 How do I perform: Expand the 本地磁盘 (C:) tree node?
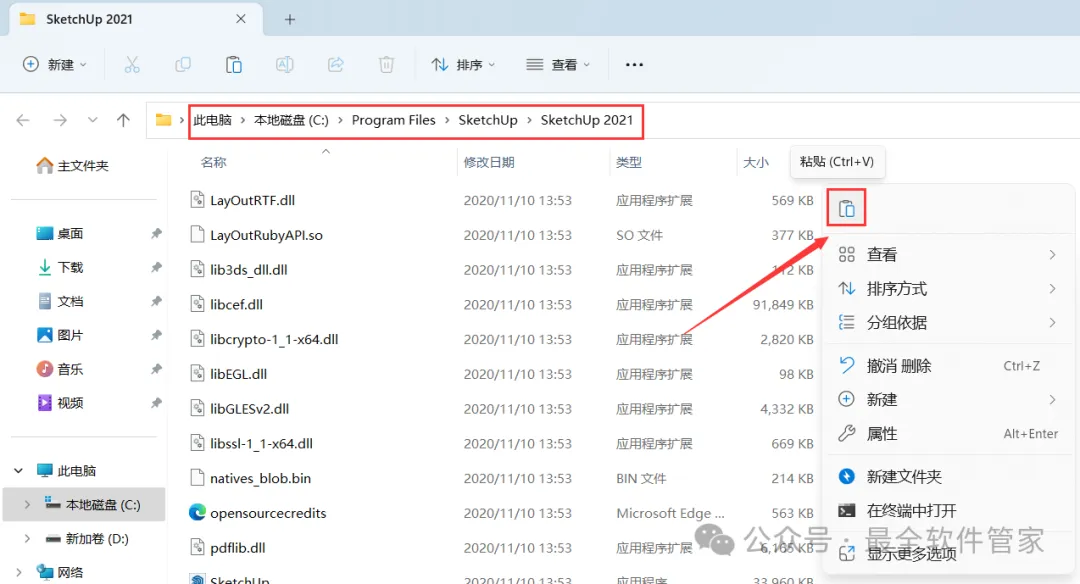[x=27, y=505]
